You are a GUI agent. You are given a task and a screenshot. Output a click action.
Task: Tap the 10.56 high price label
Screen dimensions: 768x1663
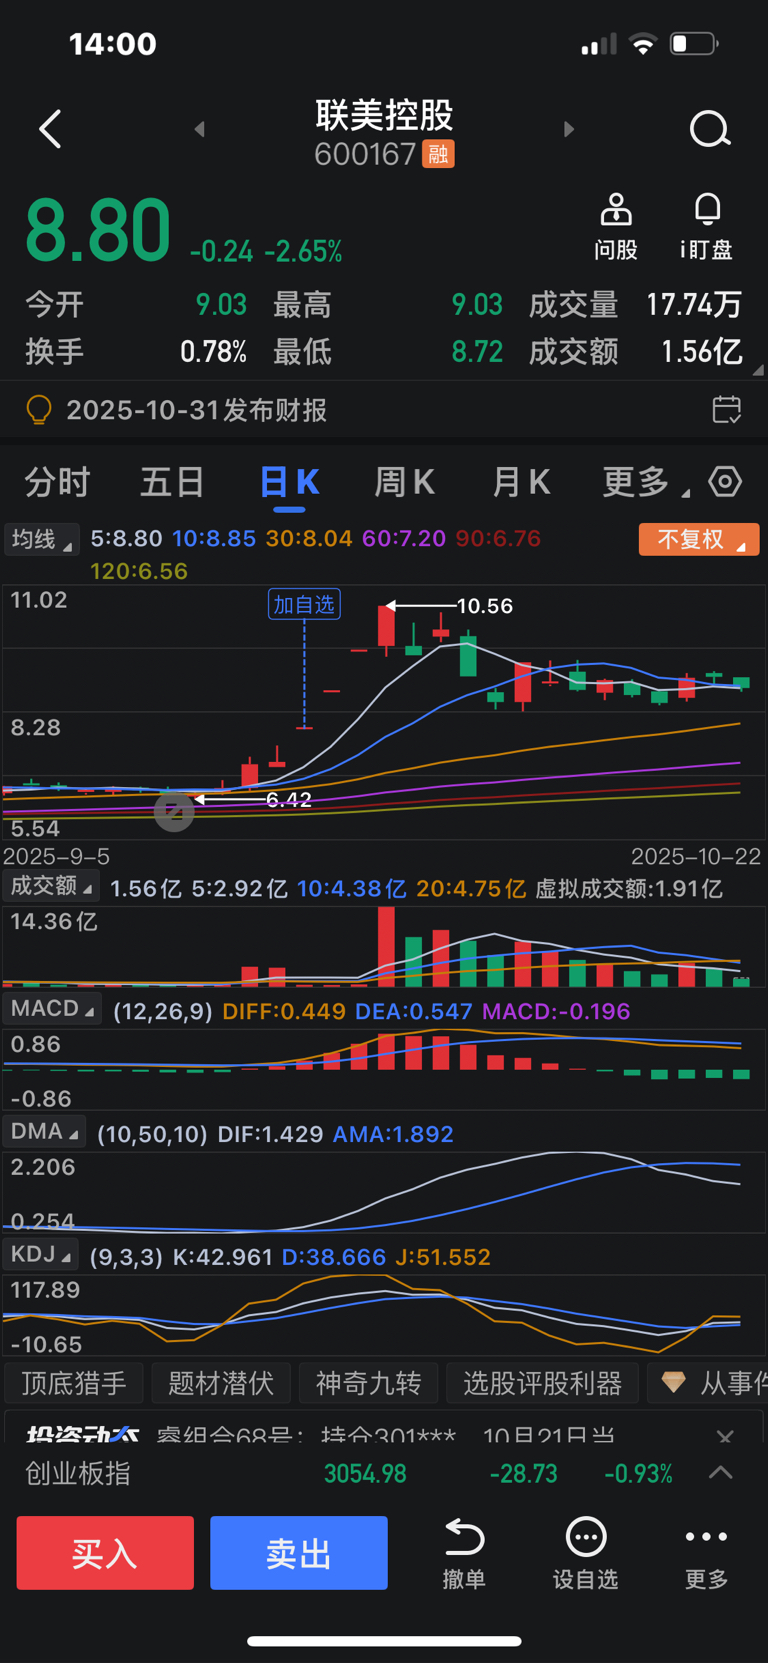[x=485, y=606]
